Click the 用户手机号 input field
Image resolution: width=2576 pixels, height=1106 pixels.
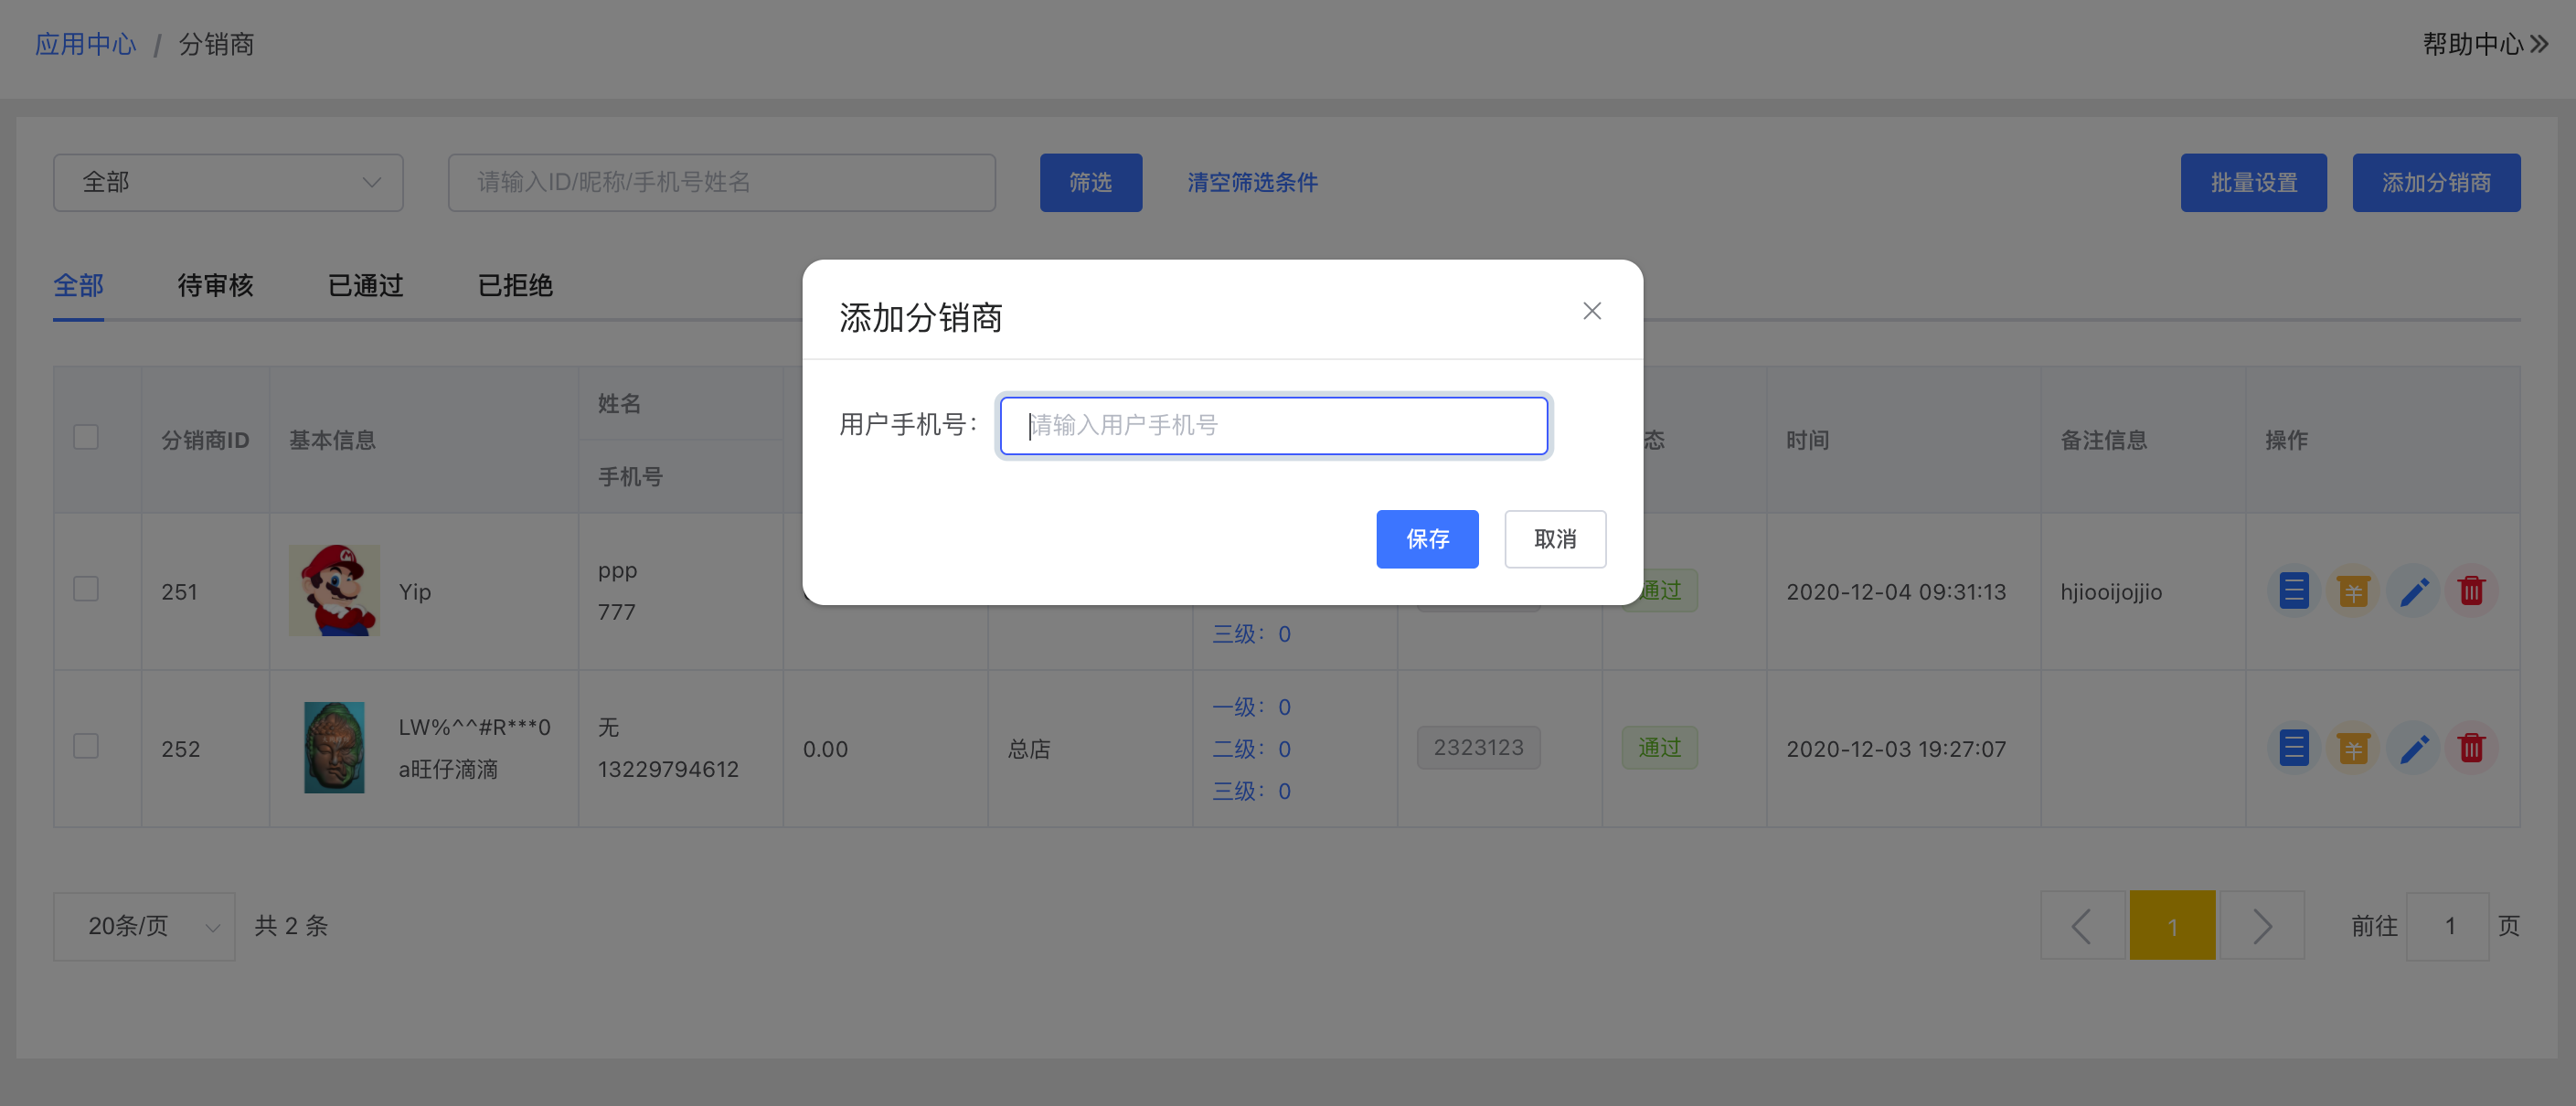click(x=1273, y=426)
